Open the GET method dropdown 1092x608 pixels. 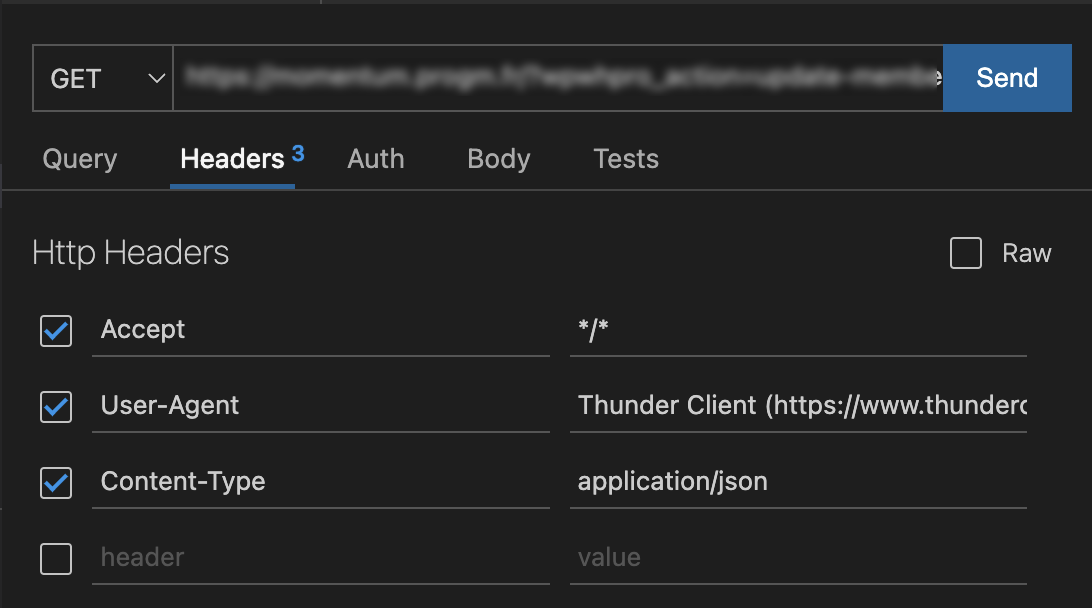(x=102, y=78)
